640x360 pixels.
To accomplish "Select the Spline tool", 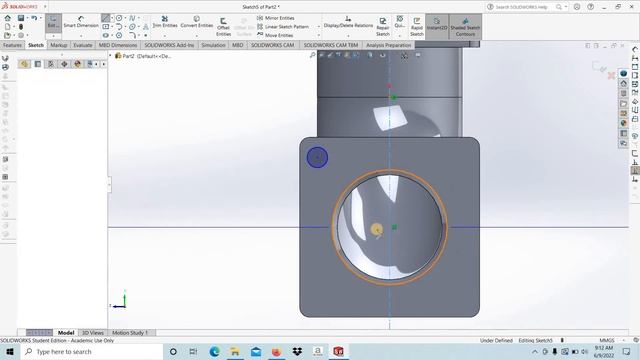I will (x=132, y=18).
